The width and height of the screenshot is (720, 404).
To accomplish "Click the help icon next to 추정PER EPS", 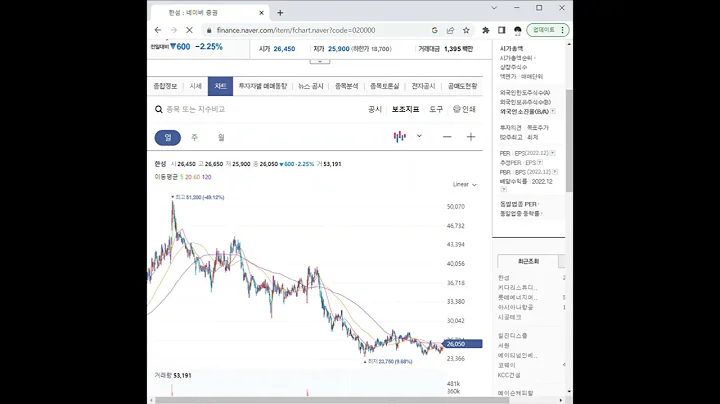I will [540, 163].
